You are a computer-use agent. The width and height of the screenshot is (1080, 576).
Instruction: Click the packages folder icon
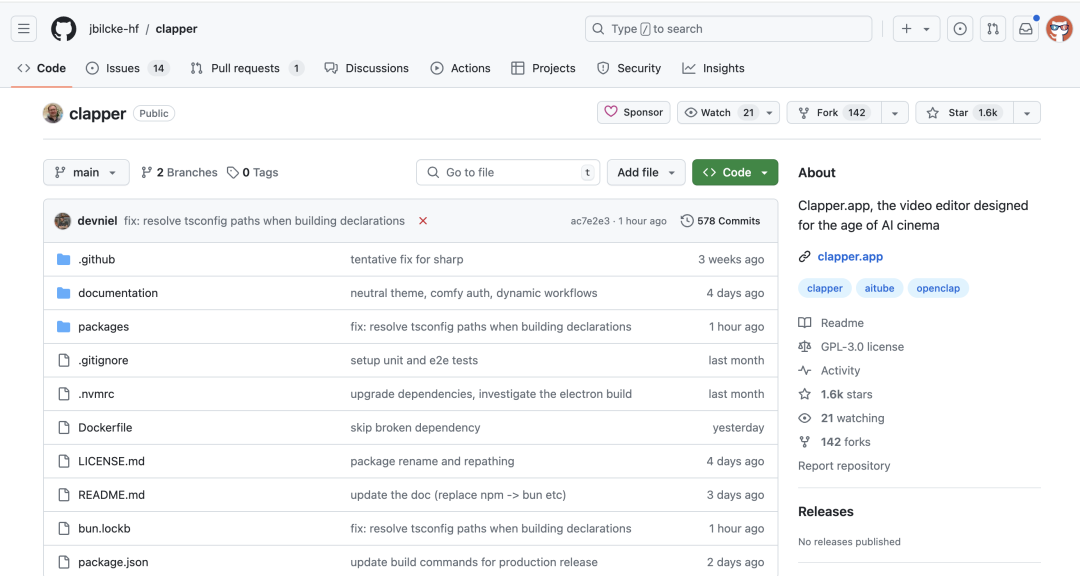pyautogui.click(x=63, y=327)
